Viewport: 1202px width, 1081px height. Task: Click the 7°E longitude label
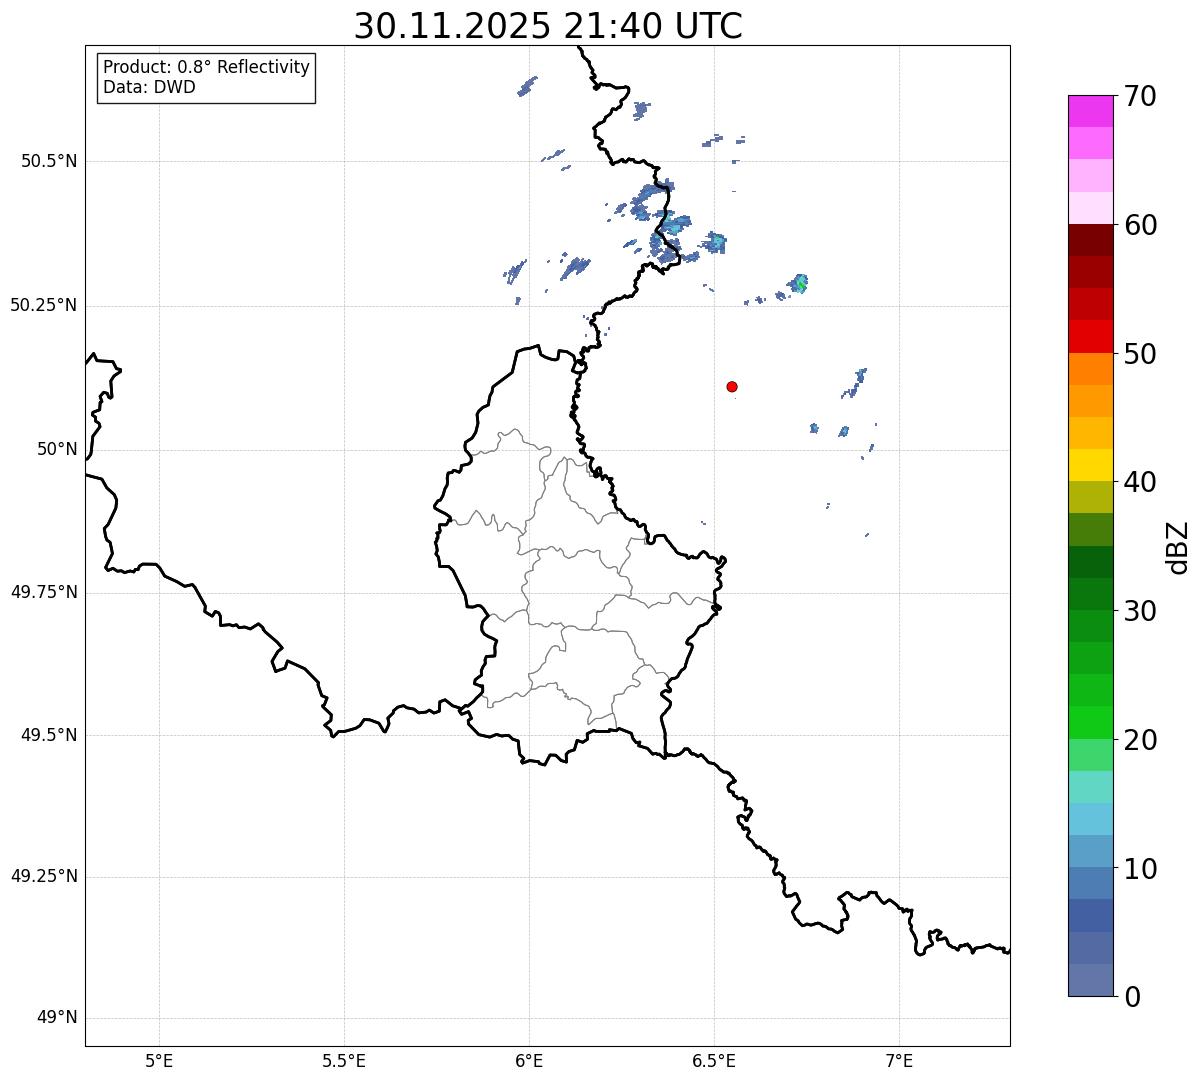900,1061
